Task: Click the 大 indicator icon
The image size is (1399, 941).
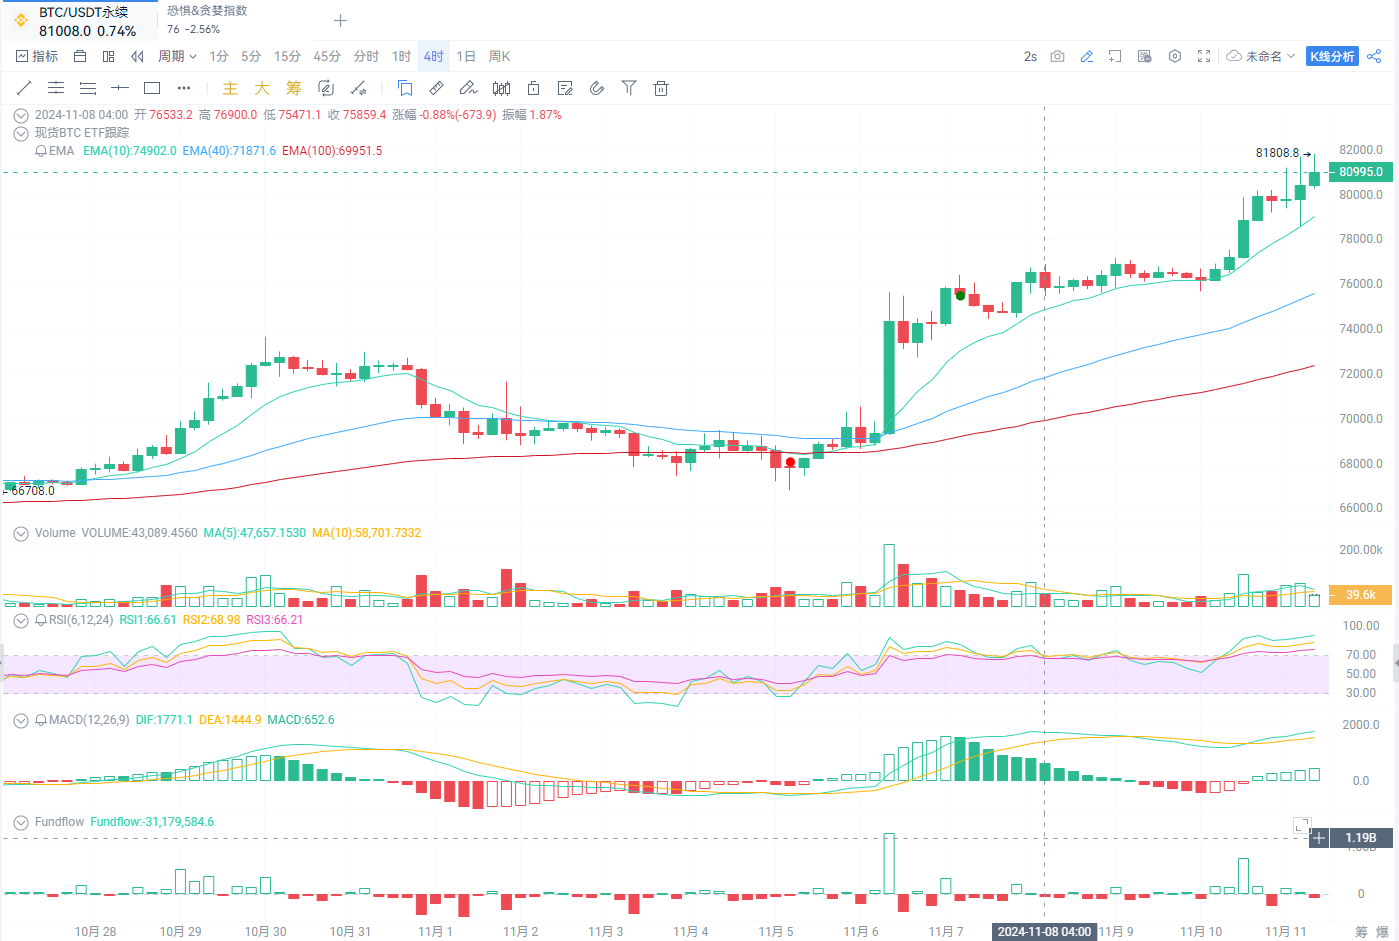Action: coord(262,88)
